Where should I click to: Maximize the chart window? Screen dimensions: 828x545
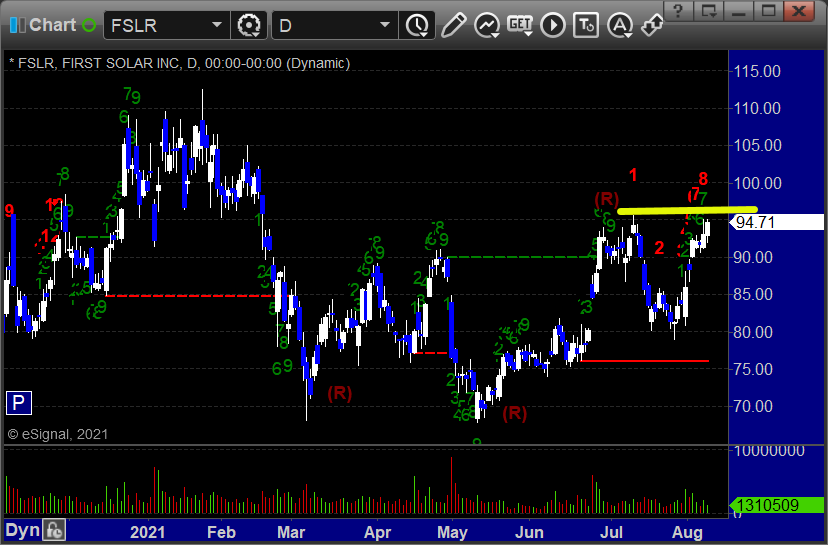click(x=768, y=11)
